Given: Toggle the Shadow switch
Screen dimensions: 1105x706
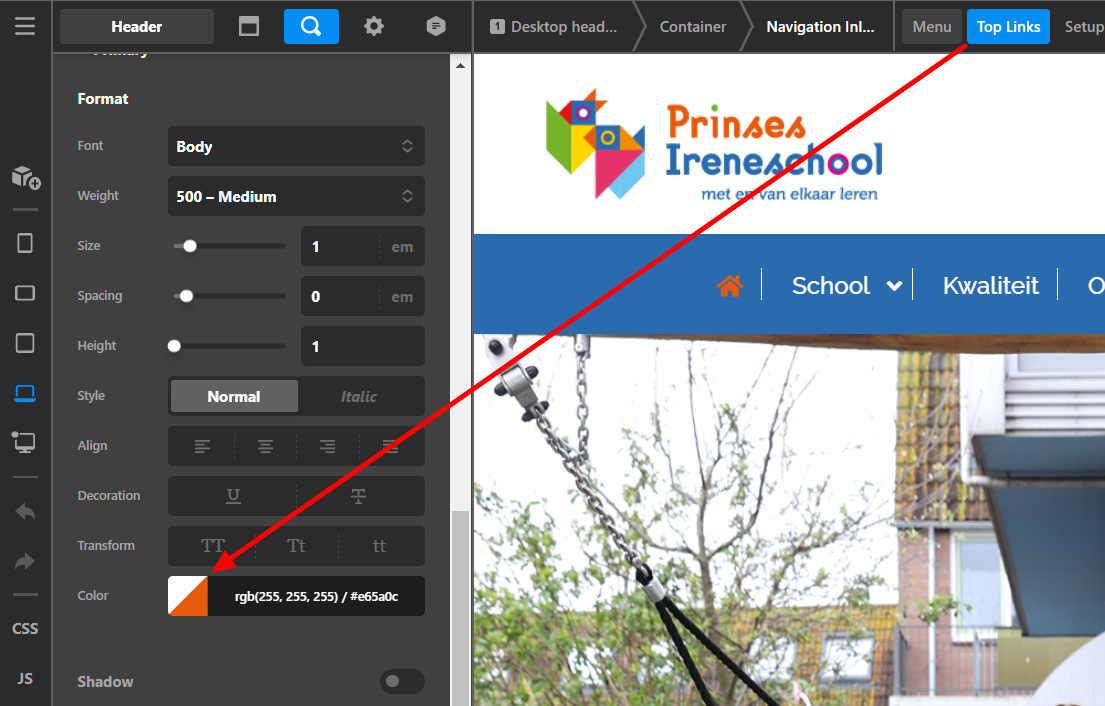Looking at the screenshot, I should click(x=402, y=681).
